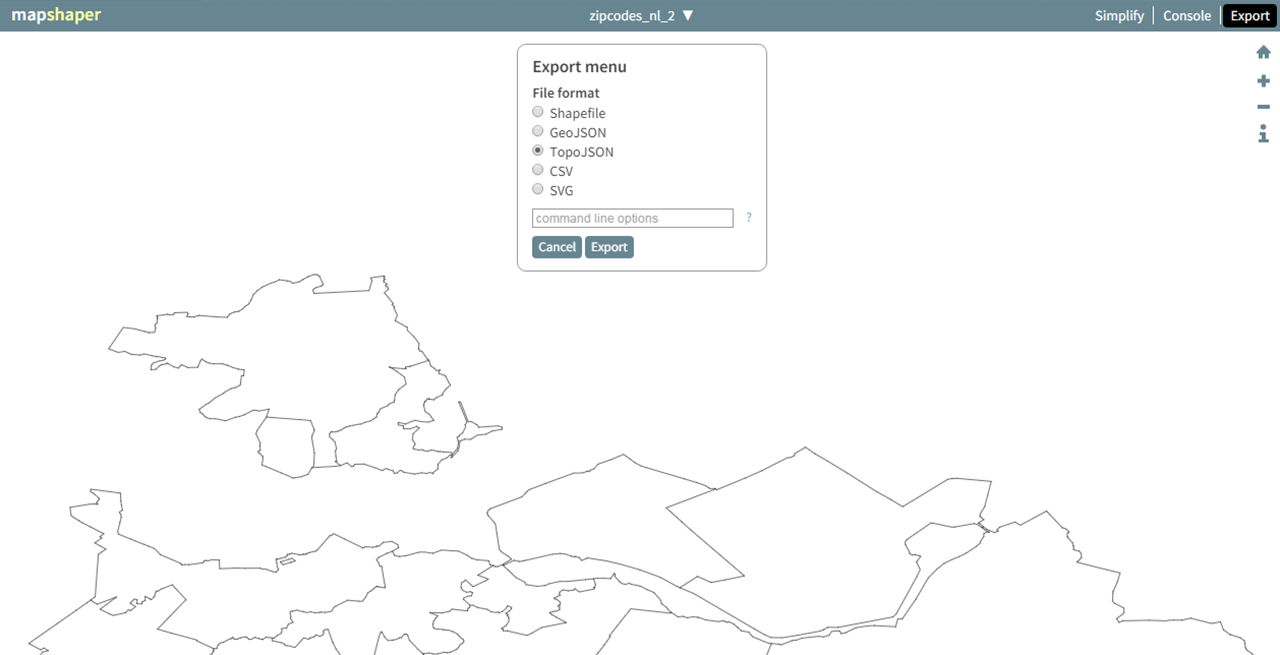Click the mapshaper logo
The image size is (1280, 655).
pos(56,16)
